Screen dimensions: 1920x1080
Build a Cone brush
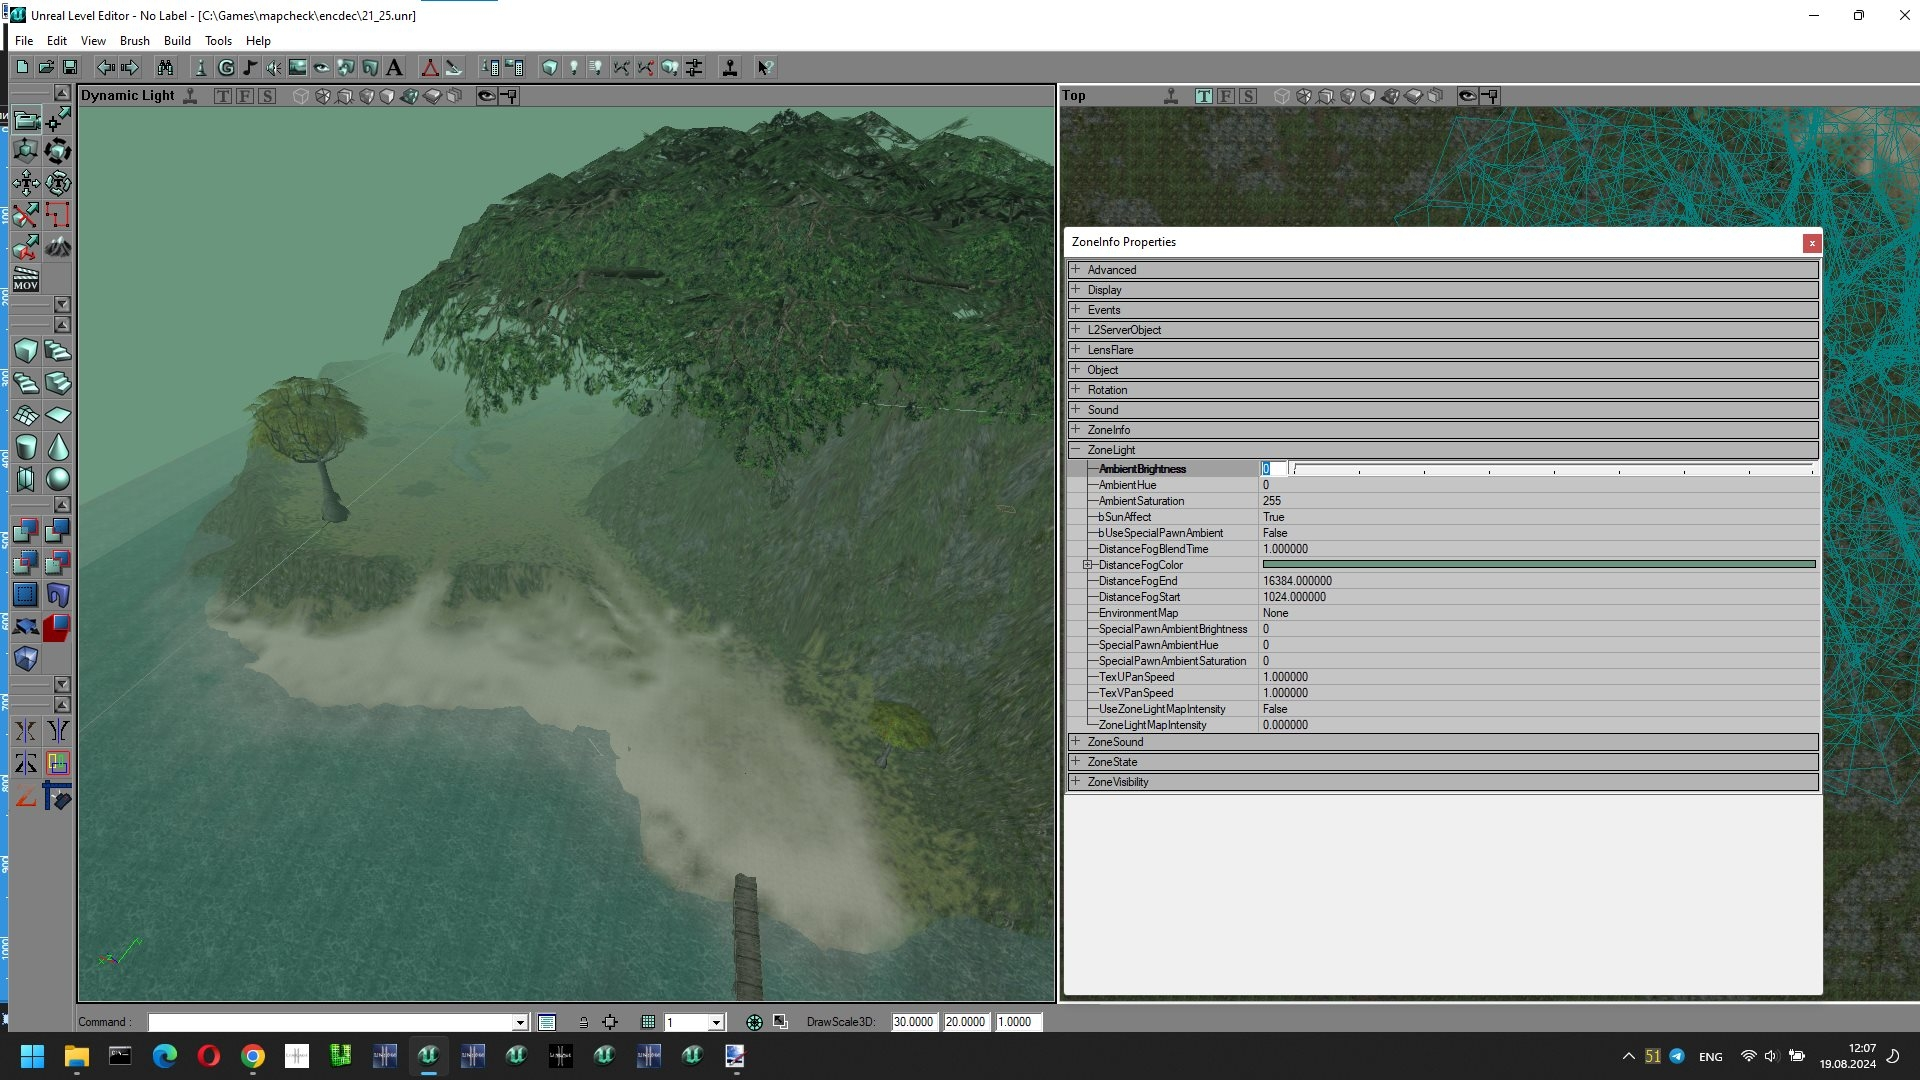click(x=58, y=447)
